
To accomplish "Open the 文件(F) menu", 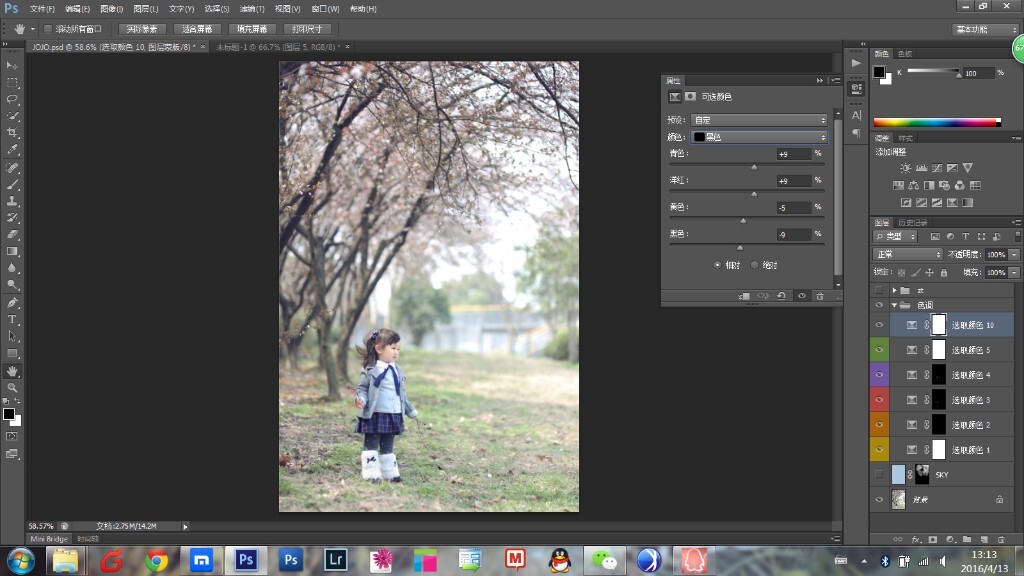I will (x=42, y=8).
